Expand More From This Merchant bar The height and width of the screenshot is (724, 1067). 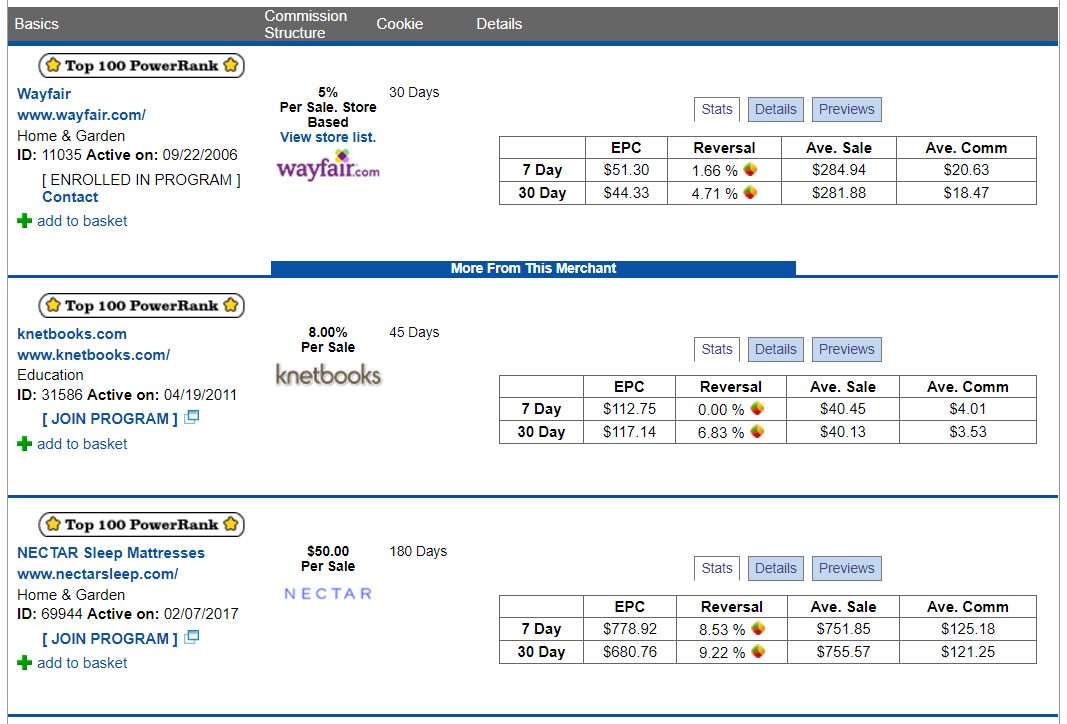click(533, 268)
